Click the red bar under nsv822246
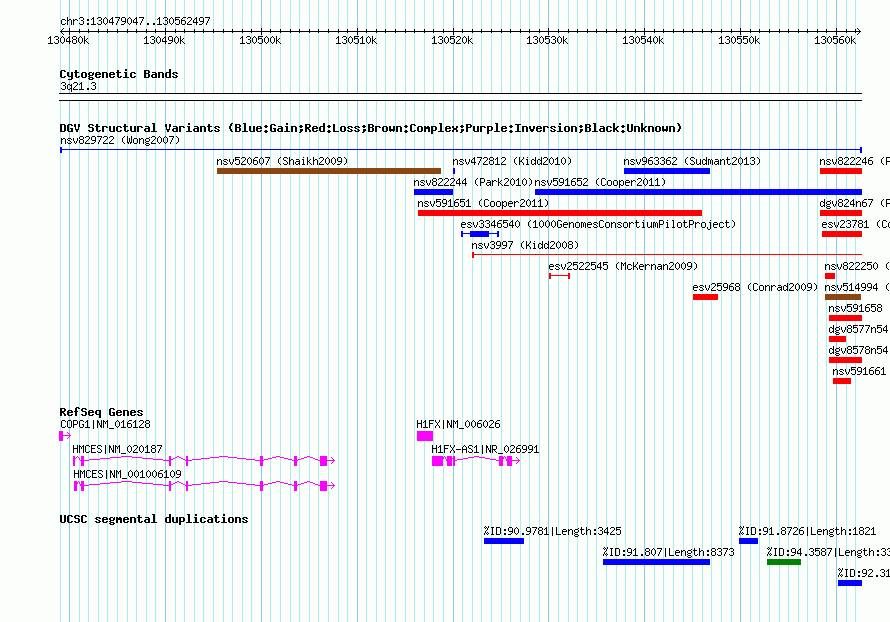 pyautogui.click(x=841, y=171)
